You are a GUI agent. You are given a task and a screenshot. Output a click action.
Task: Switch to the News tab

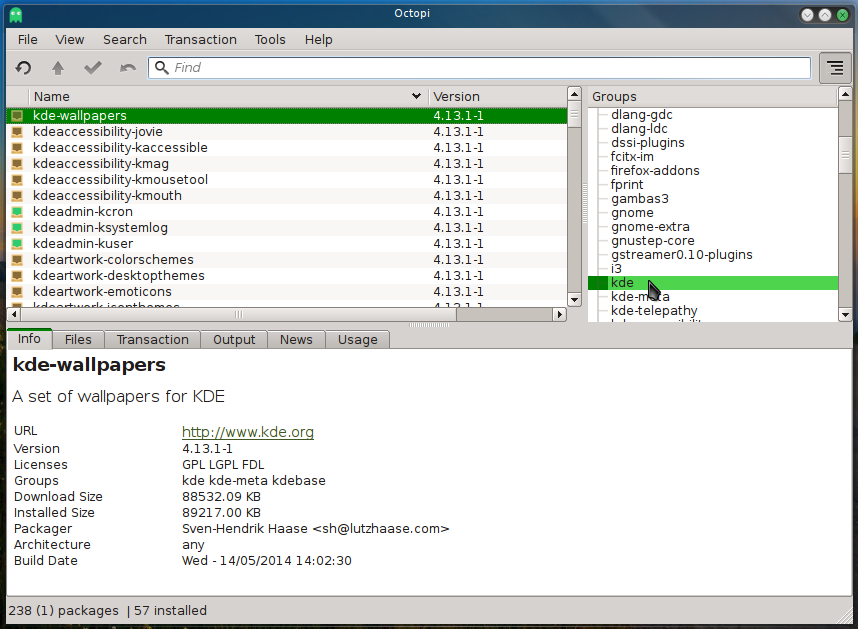[x=296, y=340]
